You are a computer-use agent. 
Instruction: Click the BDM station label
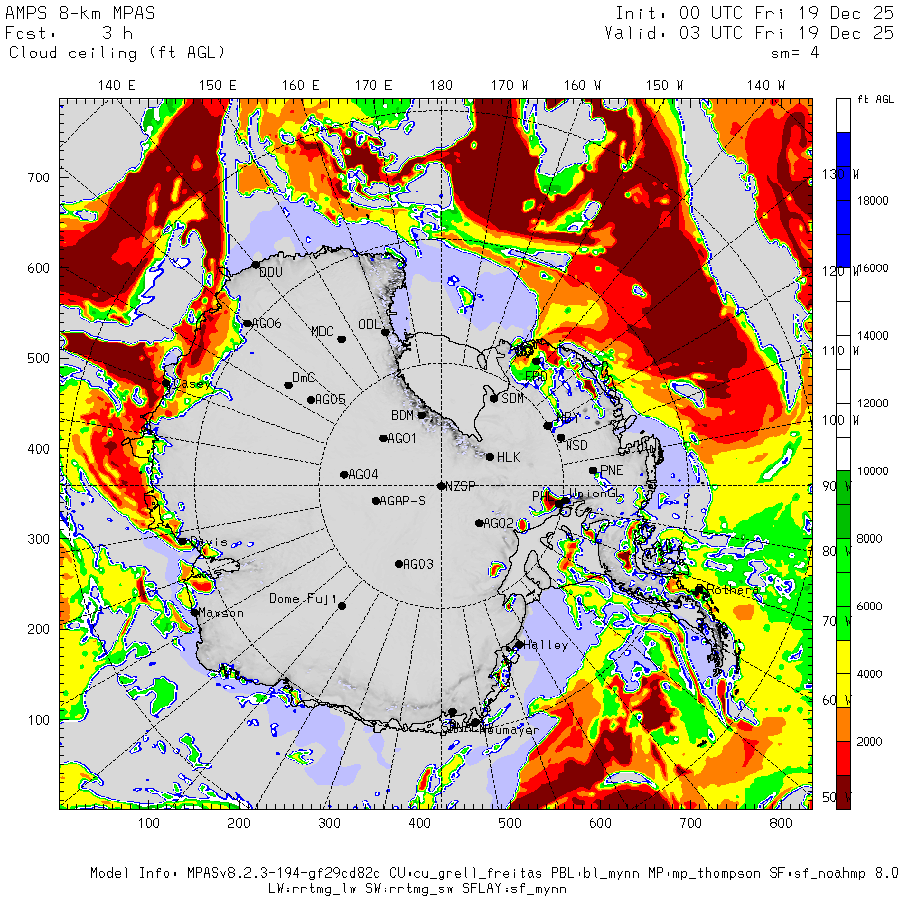point(402,415)
